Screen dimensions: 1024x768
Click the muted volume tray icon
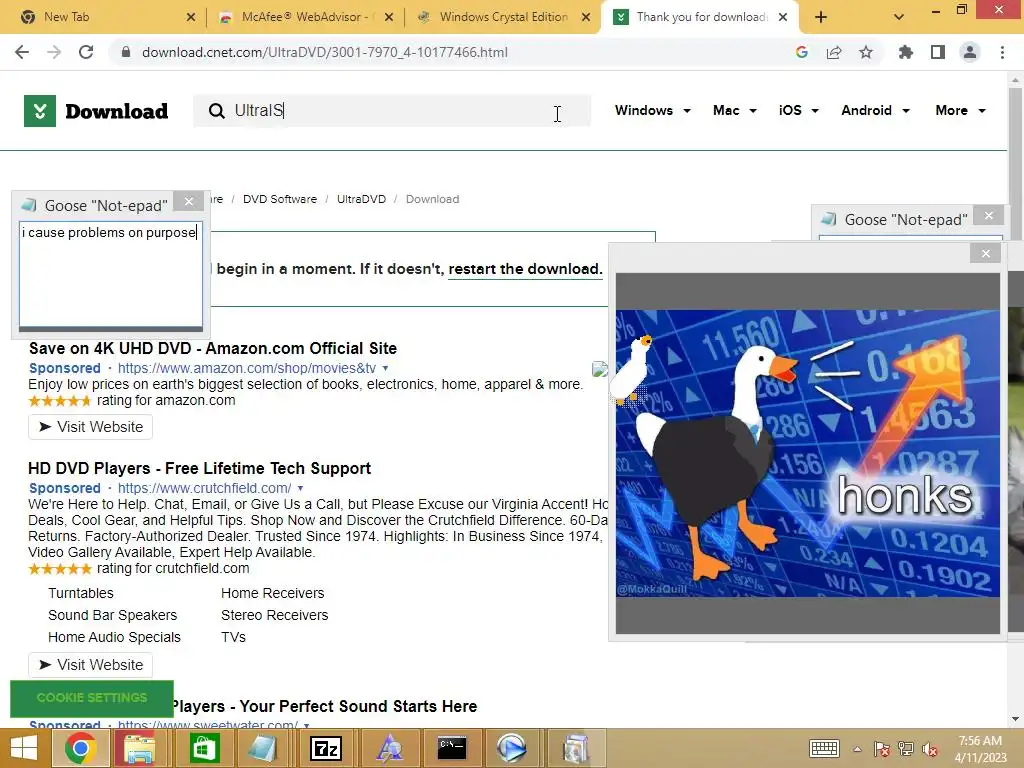point(930,749)
